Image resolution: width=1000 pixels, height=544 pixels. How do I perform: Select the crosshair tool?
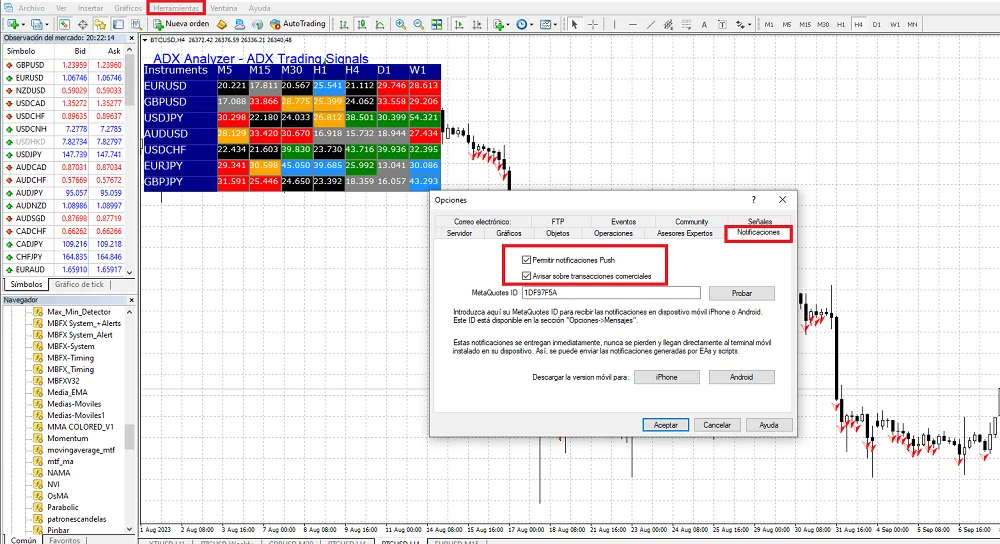point(593,24)
